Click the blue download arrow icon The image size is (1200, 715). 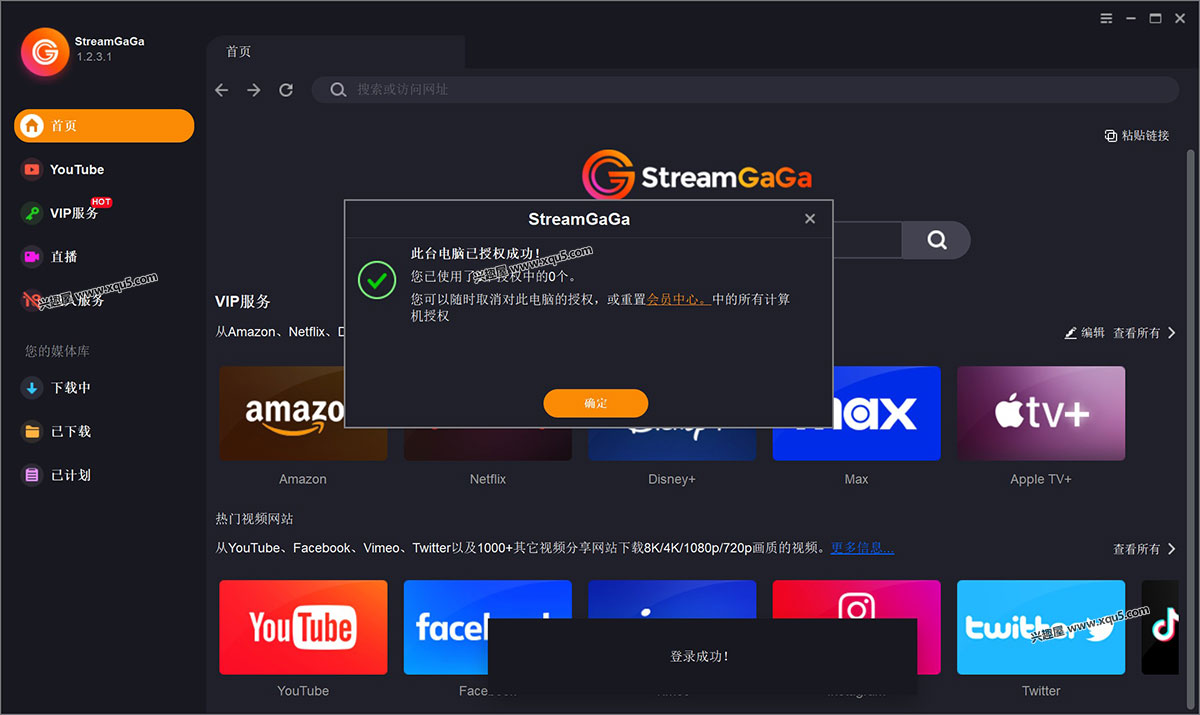[x=32, y=388]
